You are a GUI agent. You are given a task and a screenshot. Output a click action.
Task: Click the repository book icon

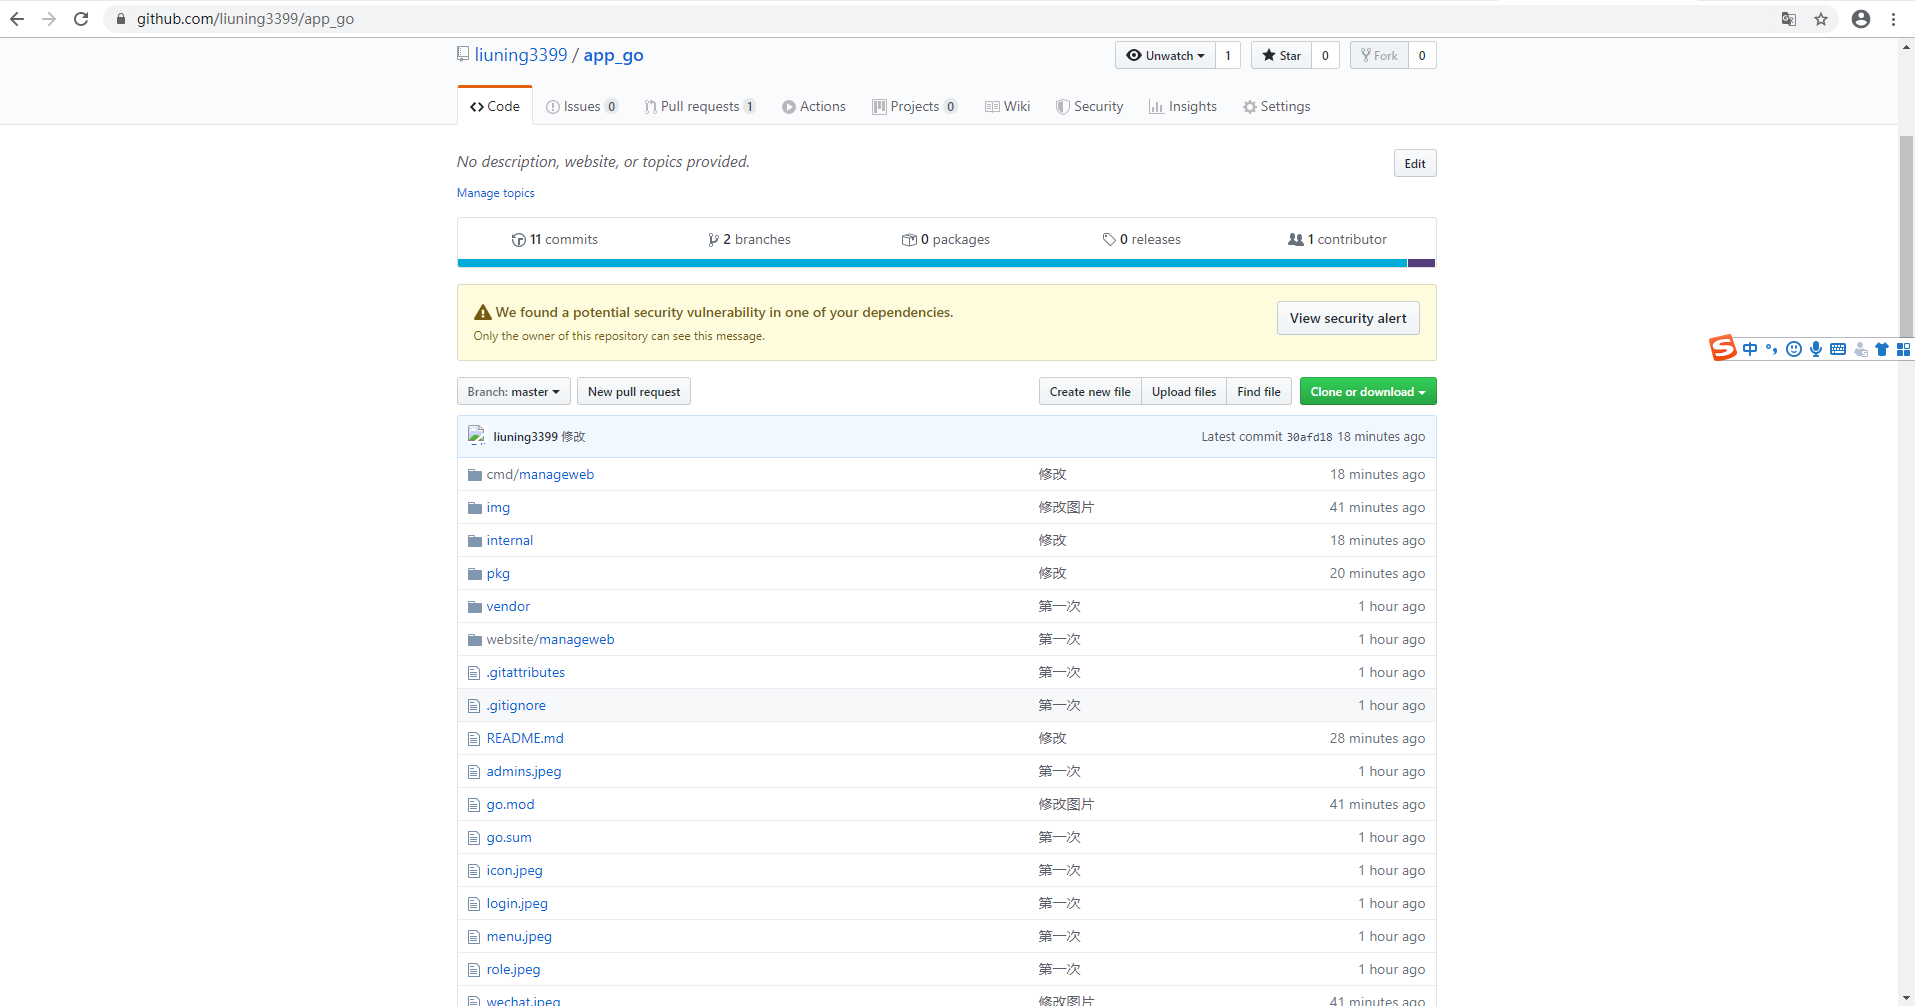tap(463, 54)
